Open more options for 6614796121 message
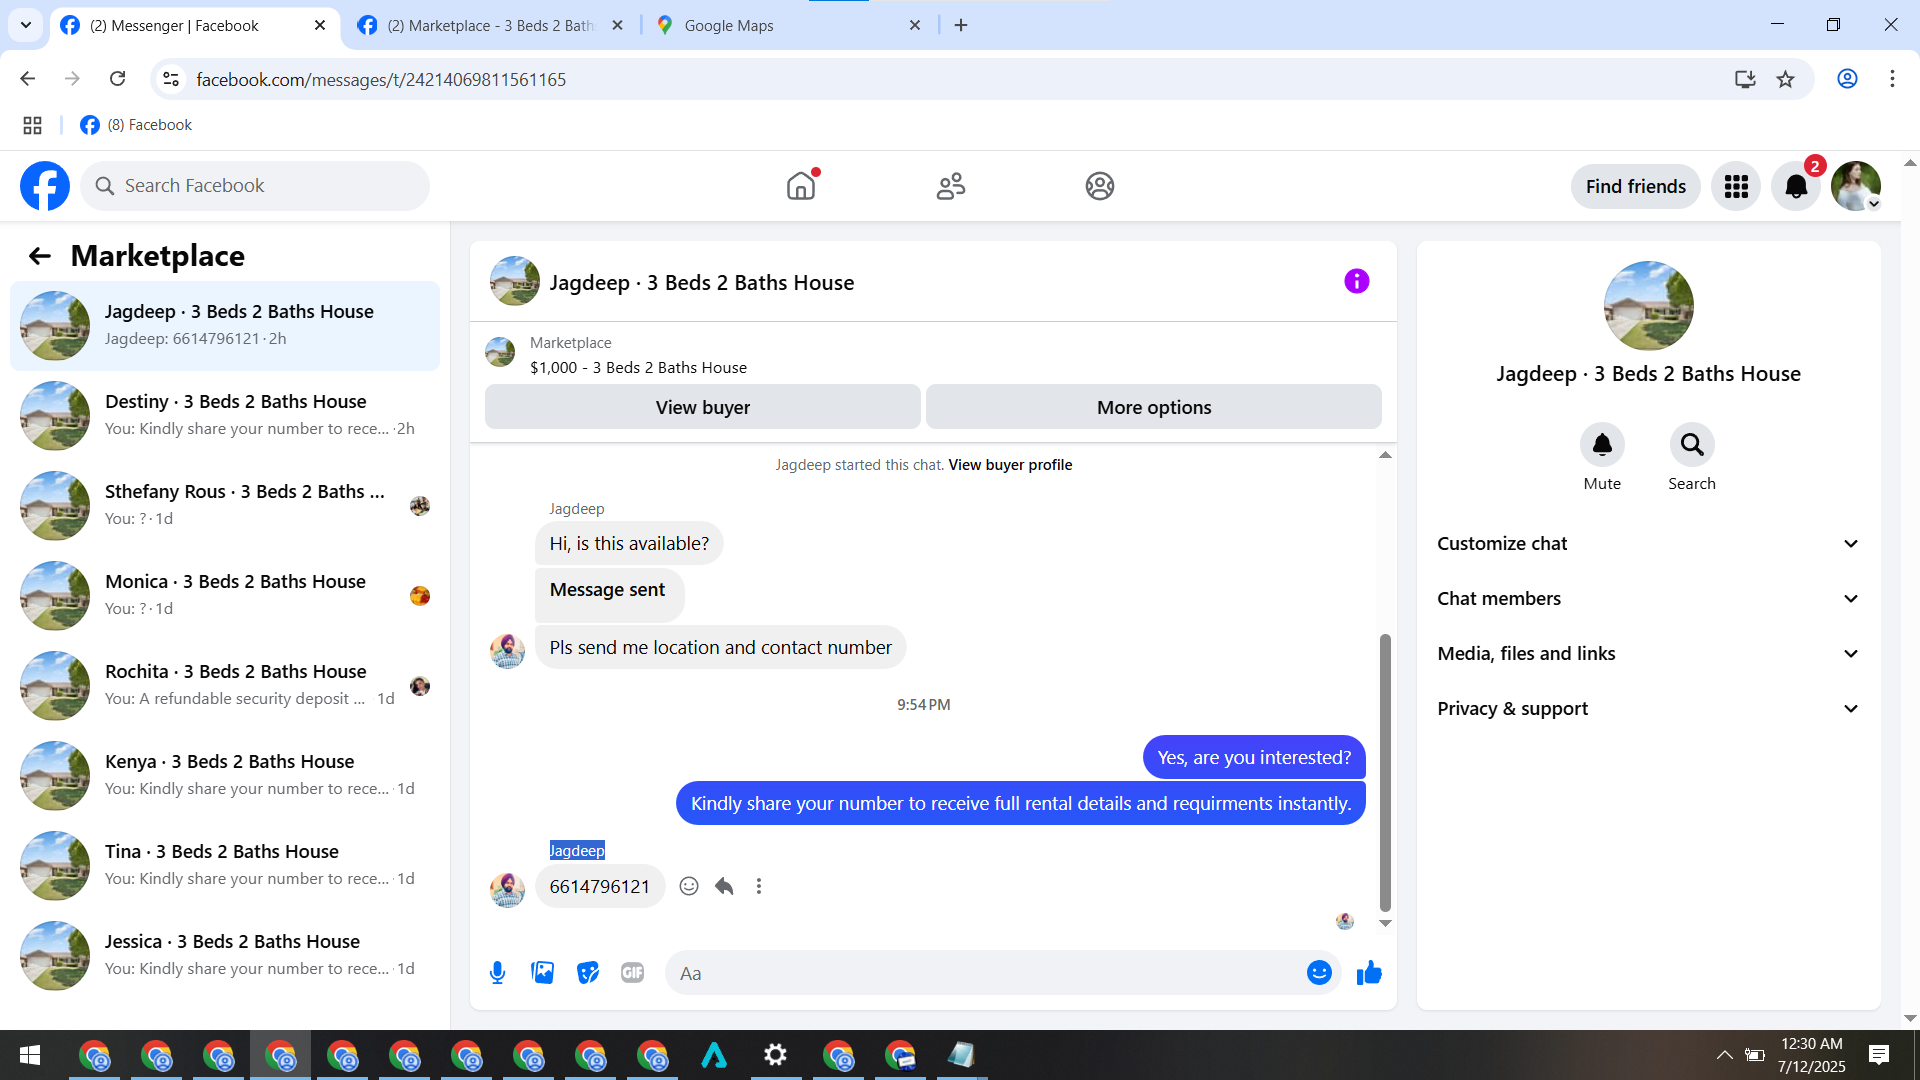The image size is (1920, 1080). [759, 886]
